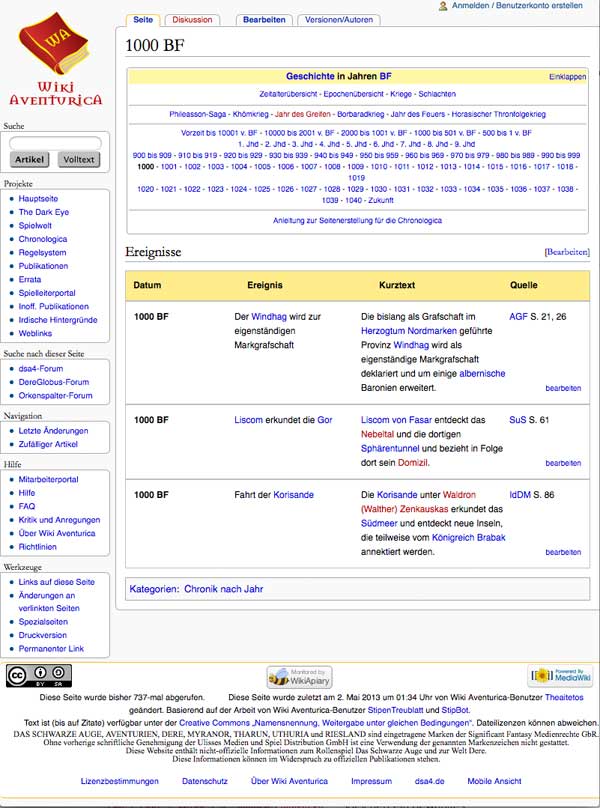The width and height of the screenshot is (600, 808).
Task: Open the Versionen/Autoren tab
Action: click(x=339, y=20)
